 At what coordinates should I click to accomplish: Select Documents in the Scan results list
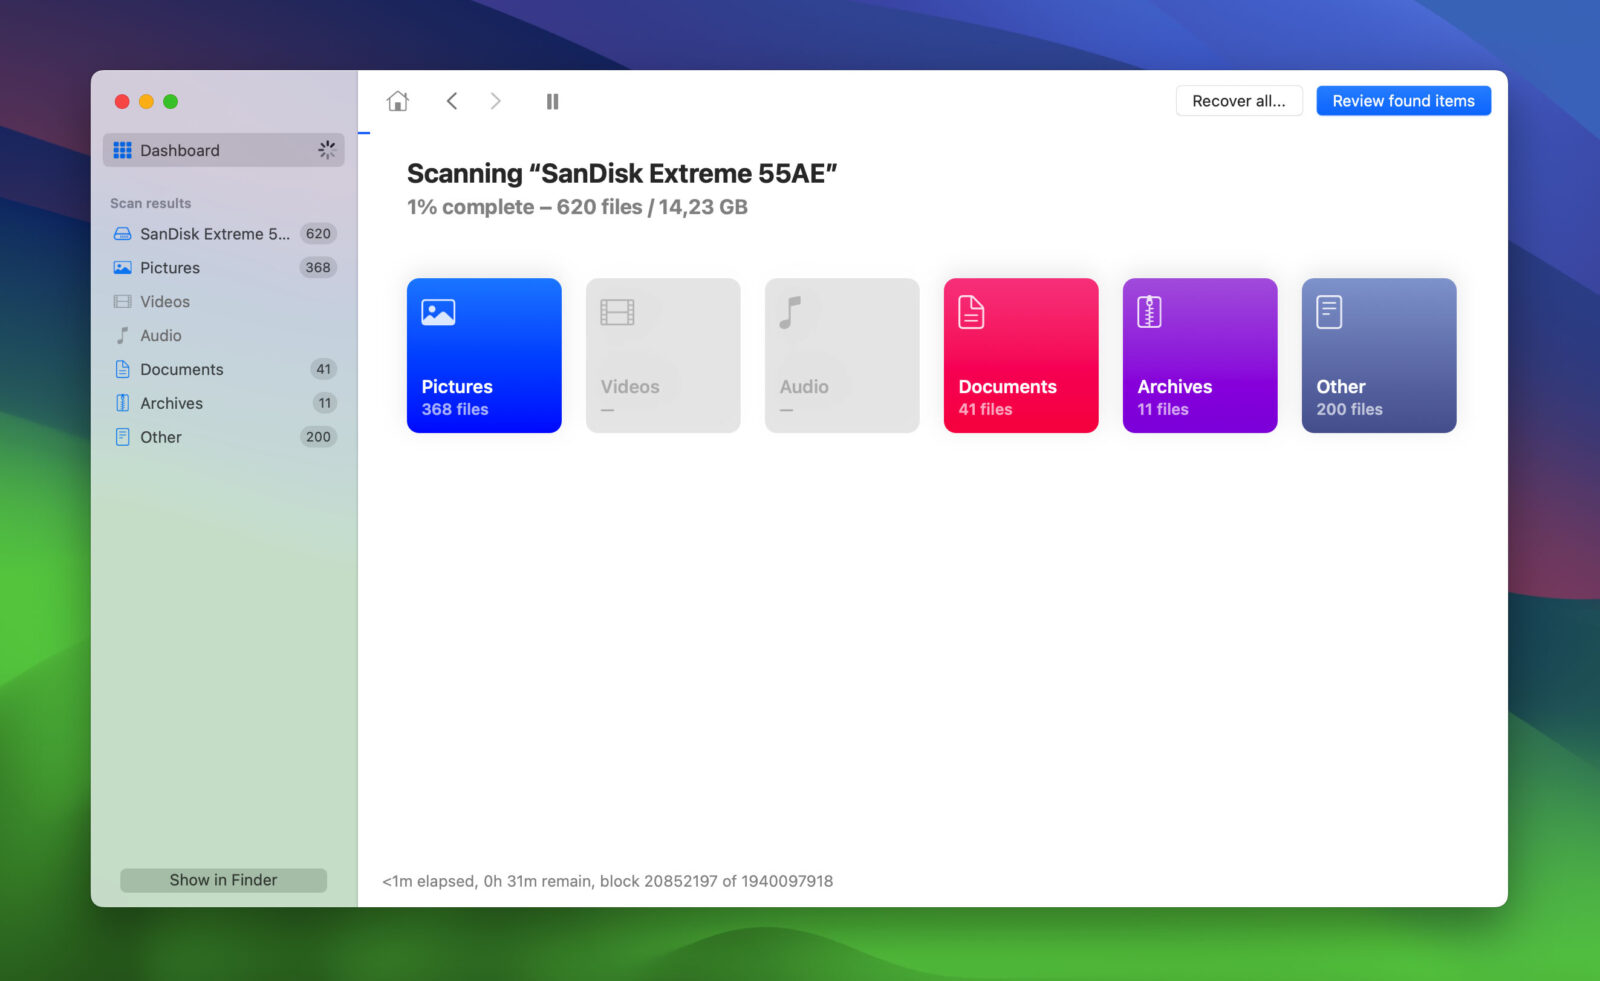tap(182, 369)
